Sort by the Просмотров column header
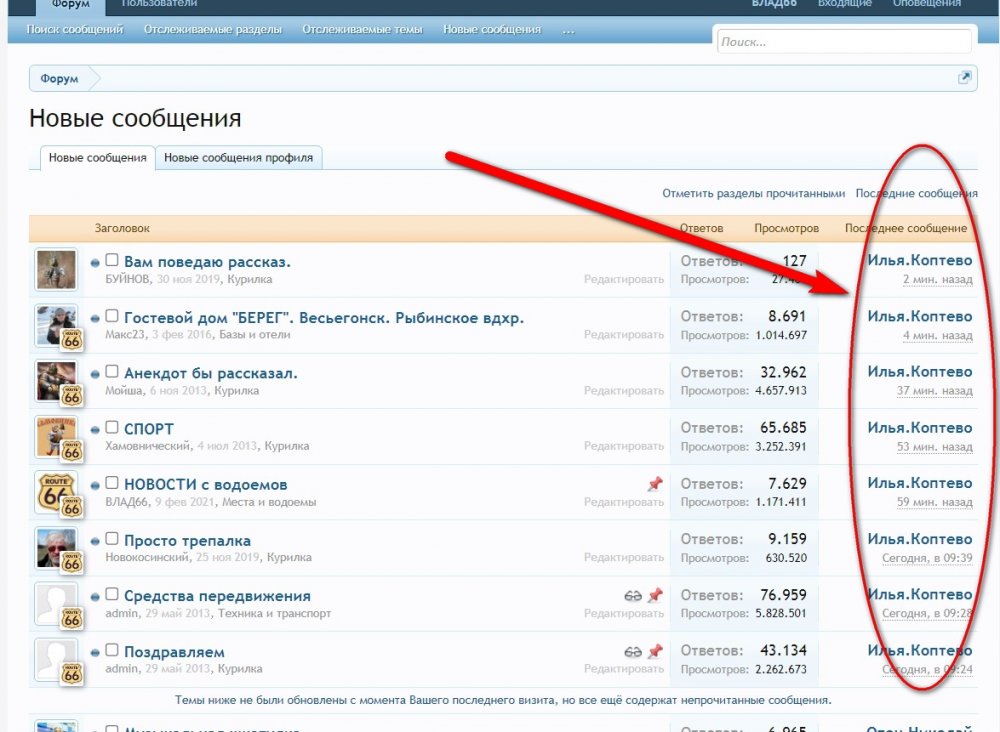1000x732 pixels. (786, 228)
